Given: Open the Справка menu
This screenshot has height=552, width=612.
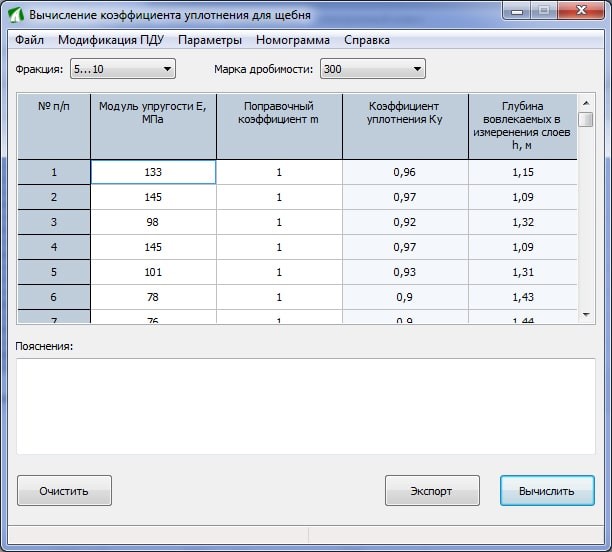Looking at the screenshot, I should pyautogui.click(x=367, y=40).
